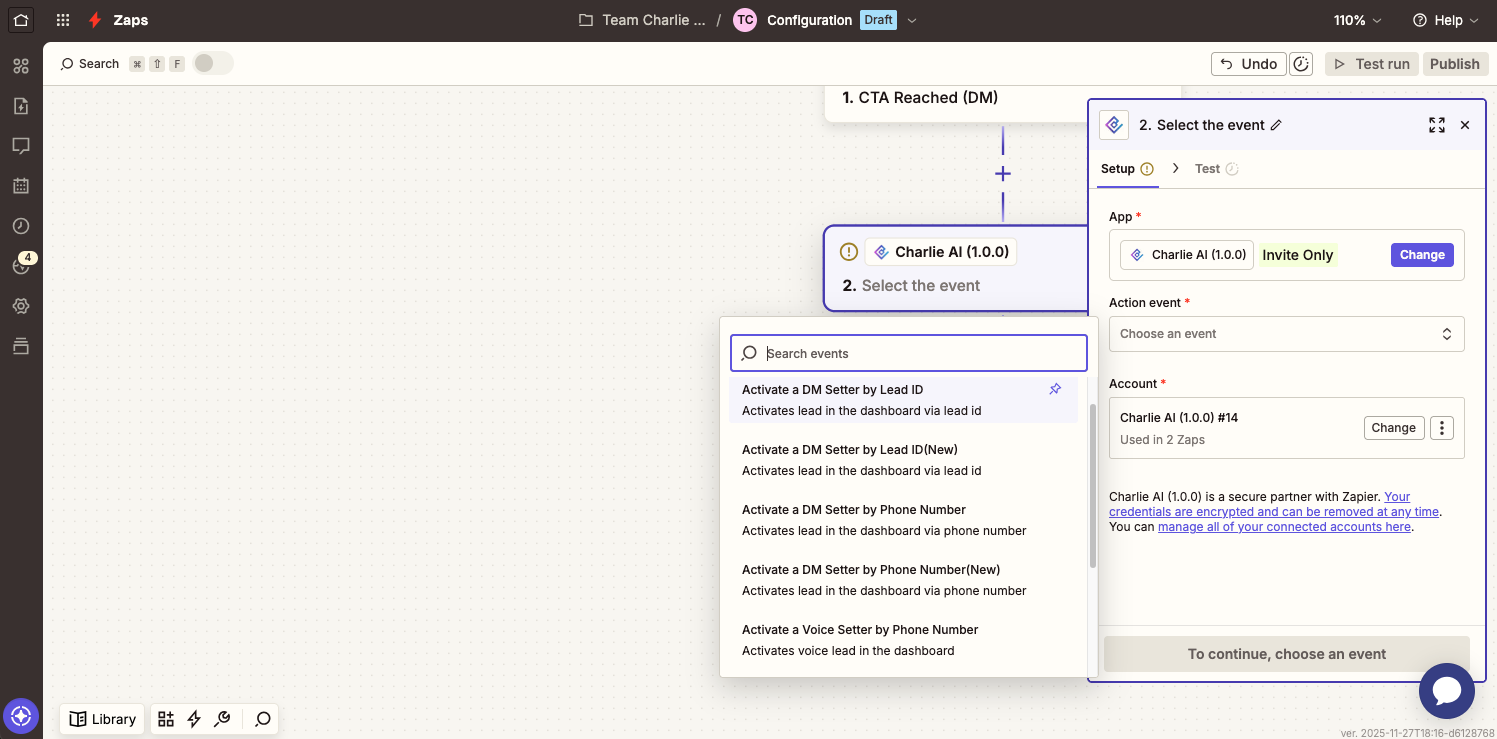1497x739 pixels.
Task: Open the four-circles icon in left sidebar
Action: click(21, 66)
